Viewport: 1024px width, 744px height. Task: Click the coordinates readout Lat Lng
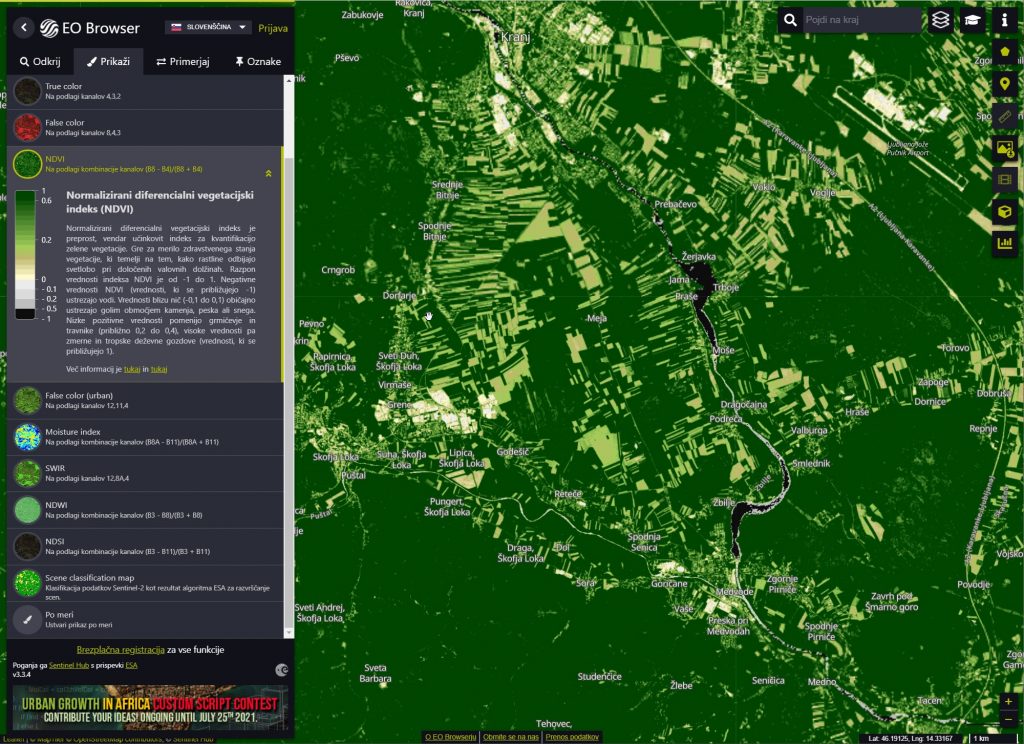click(x=911, y=738)
